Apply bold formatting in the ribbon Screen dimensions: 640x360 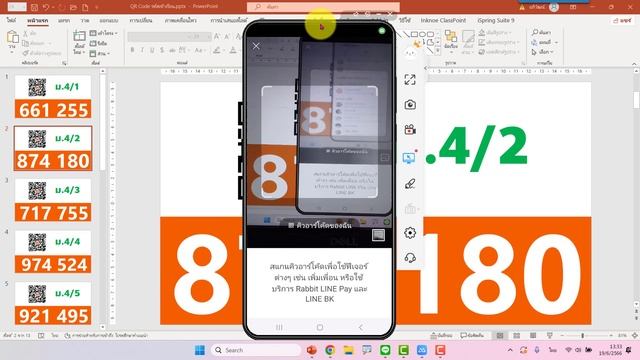132,50
